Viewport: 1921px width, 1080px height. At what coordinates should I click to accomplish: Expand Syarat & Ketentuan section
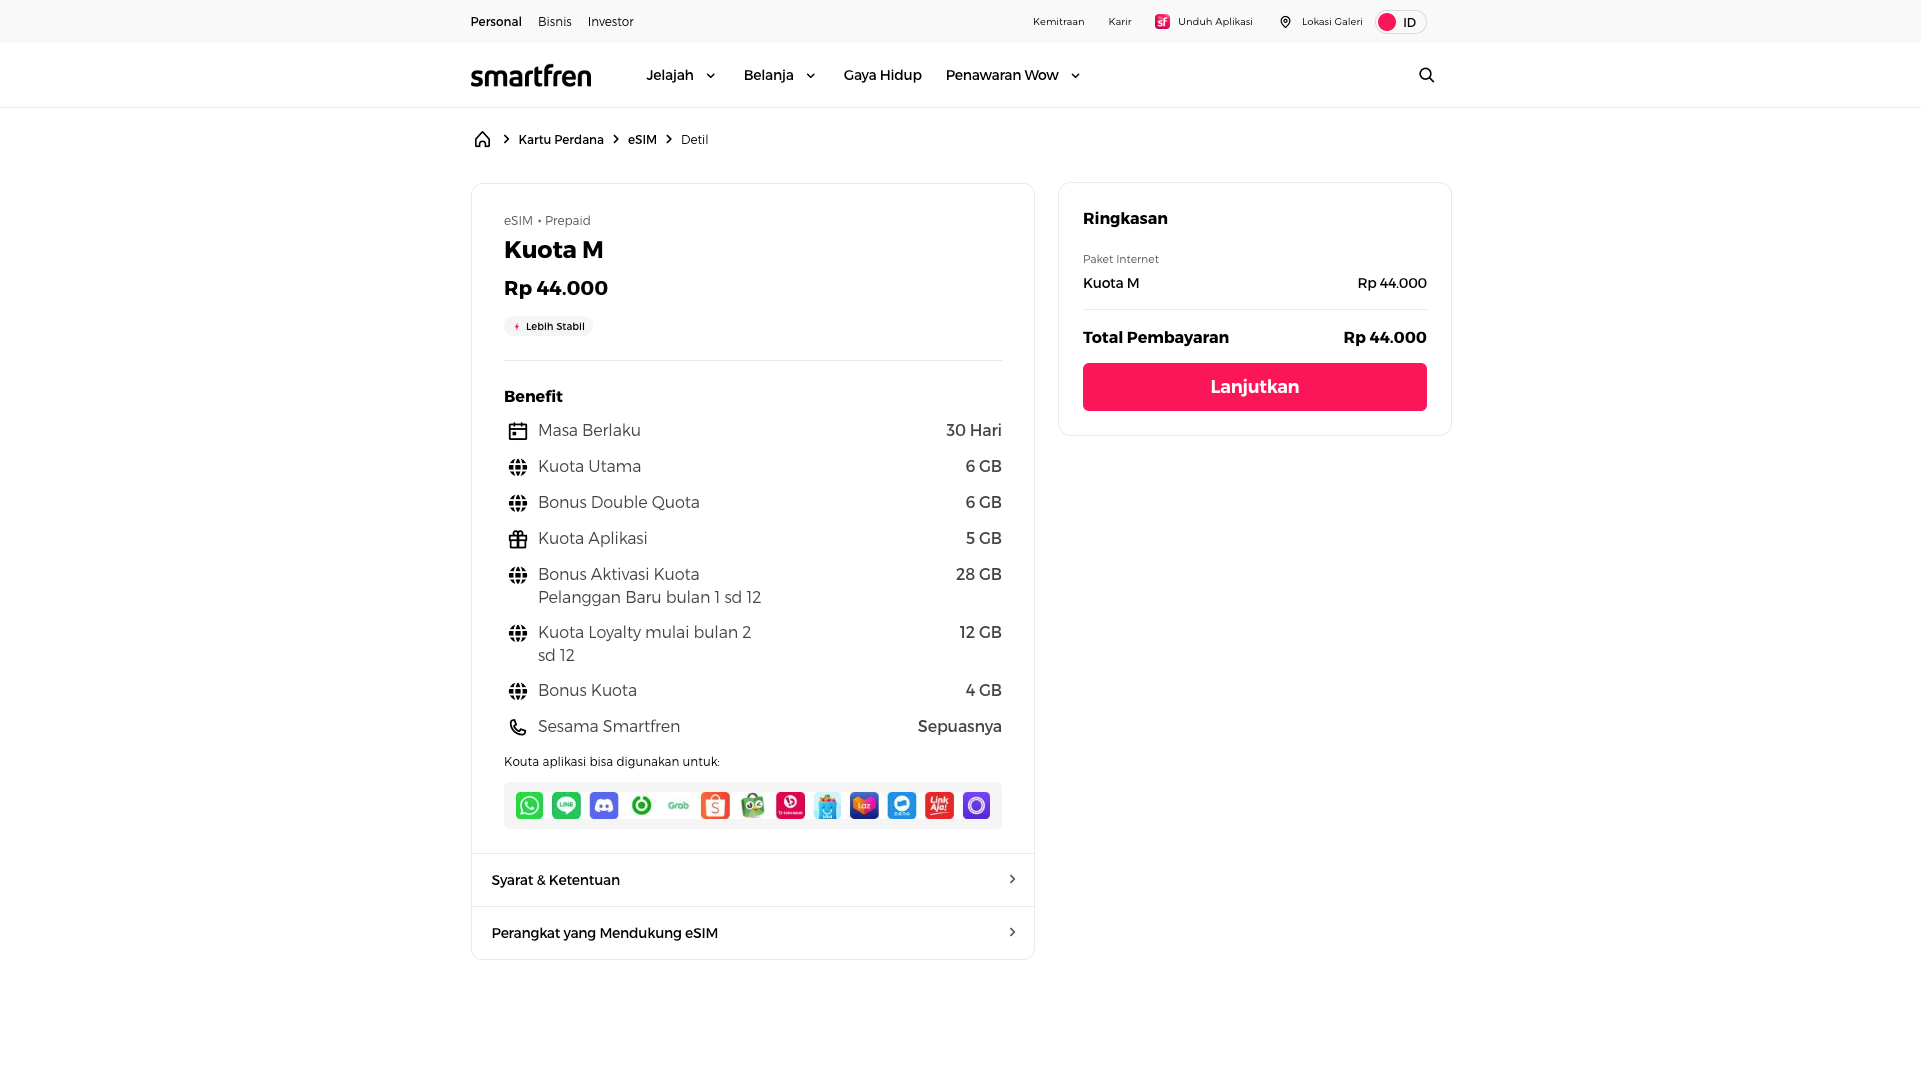tap(753, 880)
